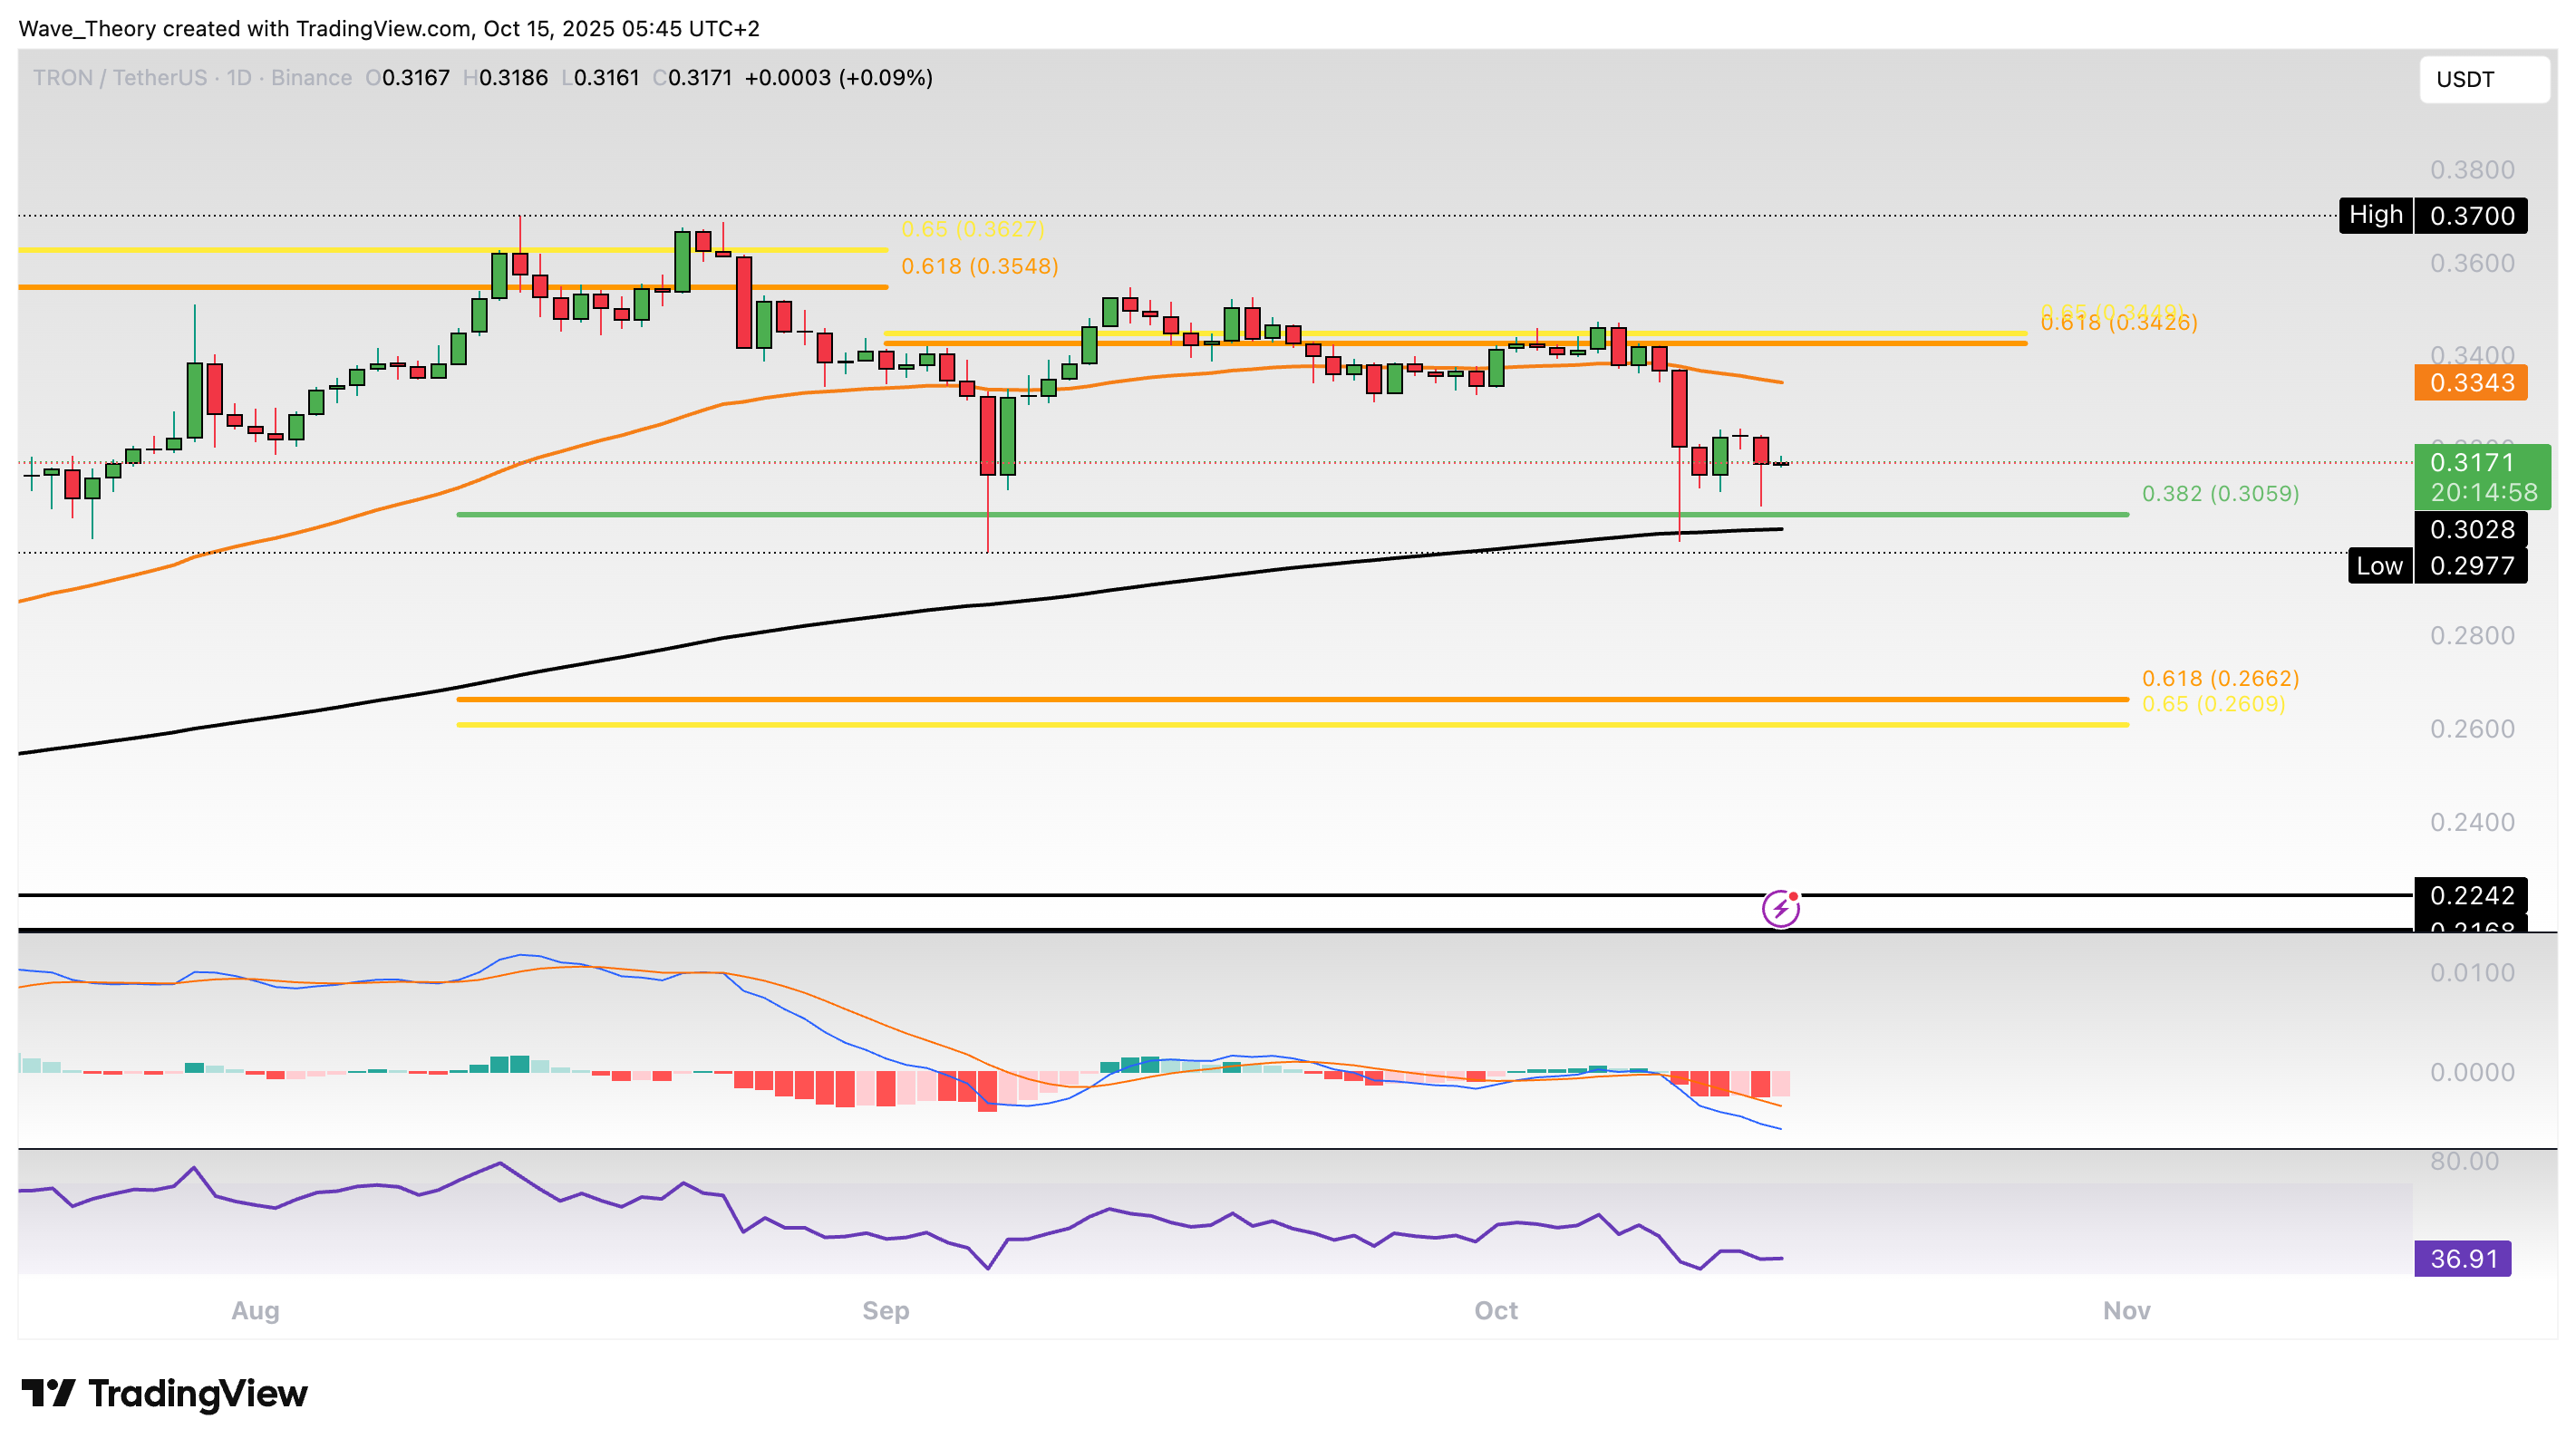Click the 0.2242 support level price label

click(2472, 896)
